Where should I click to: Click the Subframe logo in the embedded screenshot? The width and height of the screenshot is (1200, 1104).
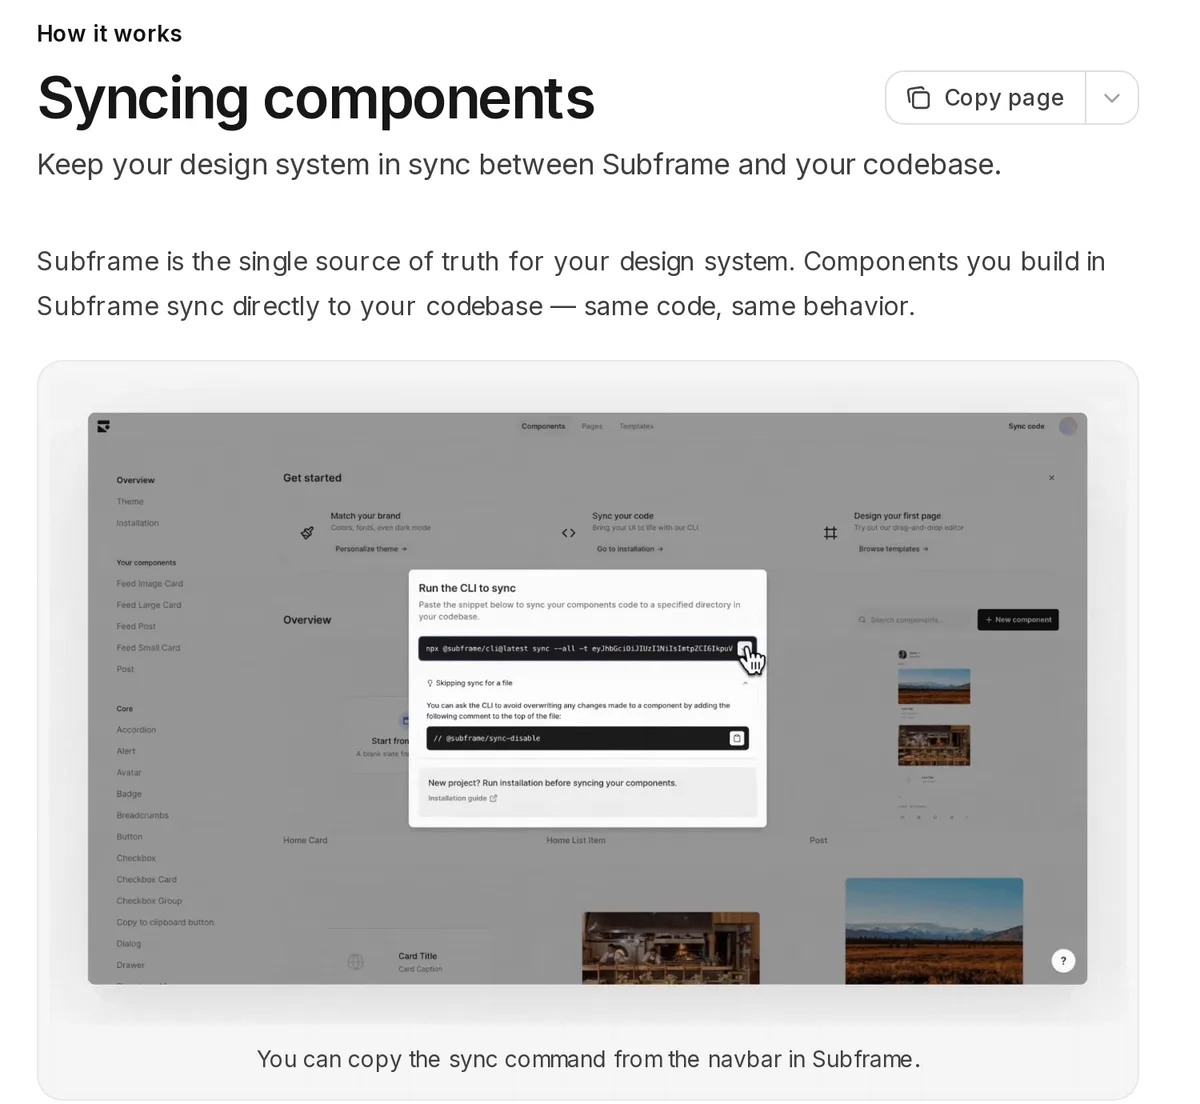point(103,426)
